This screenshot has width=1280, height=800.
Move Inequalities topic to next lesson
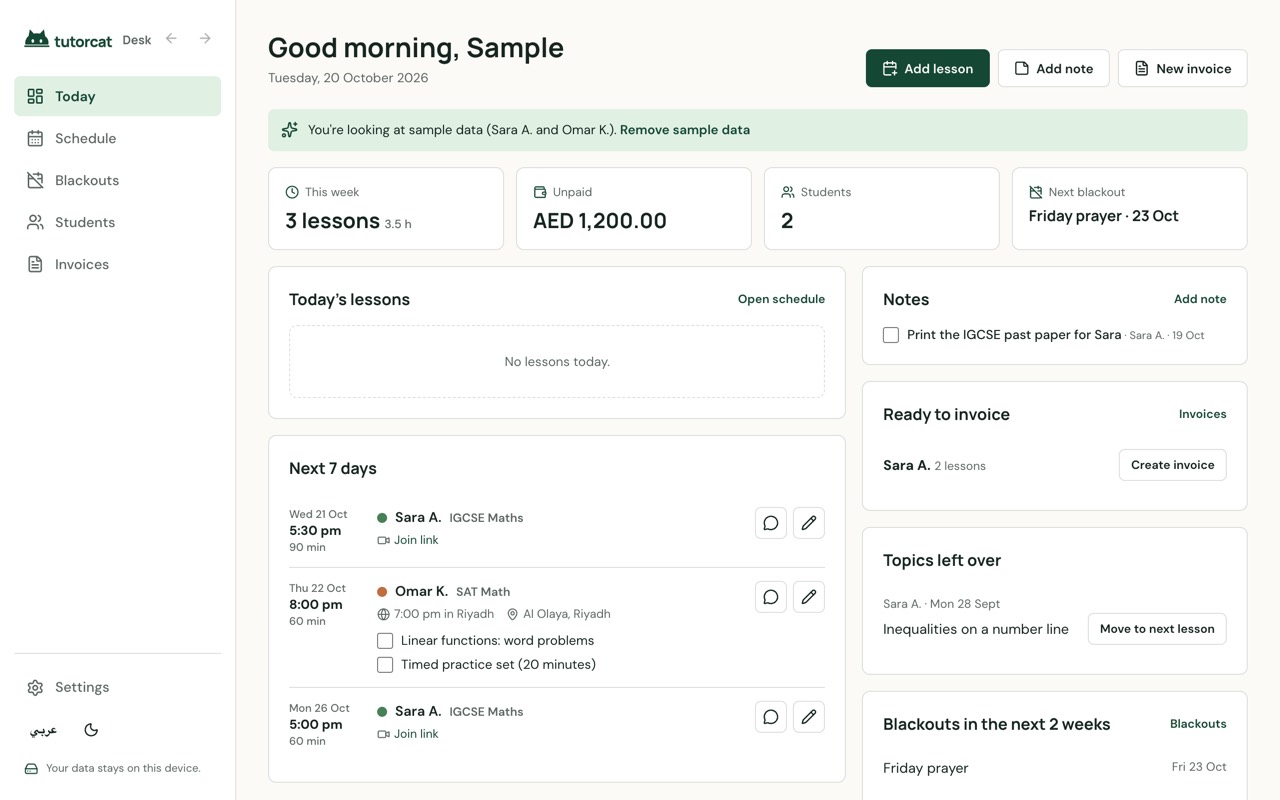coord(1157,629)
